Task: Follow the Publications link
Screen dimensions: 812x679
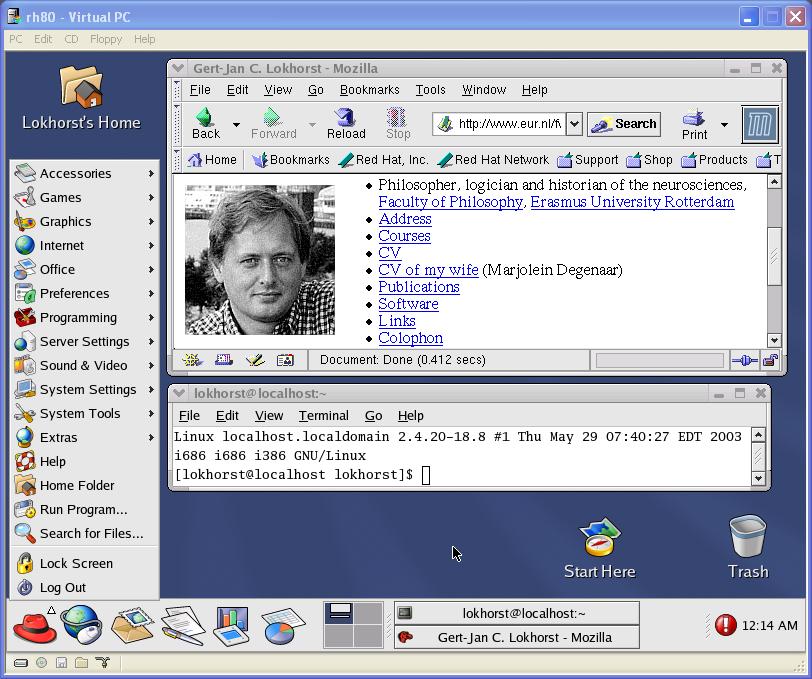Action: coord(419,287)
